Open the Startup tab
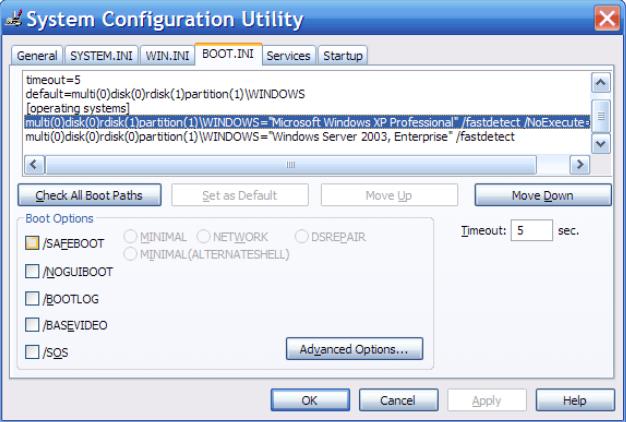Image resolution: width=626 pixels, height=422 pixels. [343, 55]
